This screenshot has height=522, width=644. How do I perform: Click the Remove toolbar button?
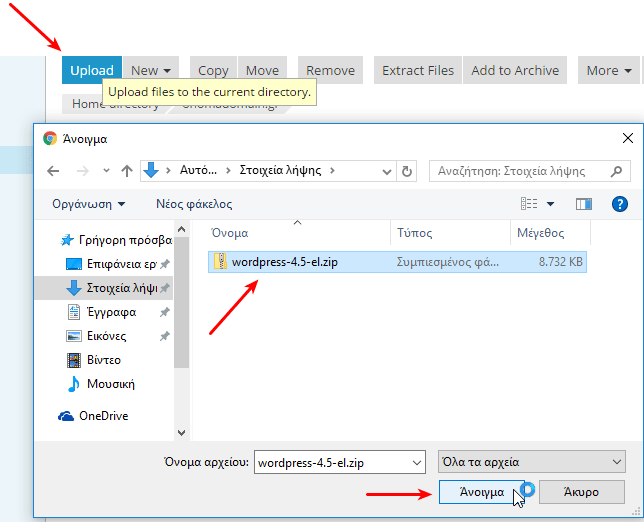tap(330, 70)
